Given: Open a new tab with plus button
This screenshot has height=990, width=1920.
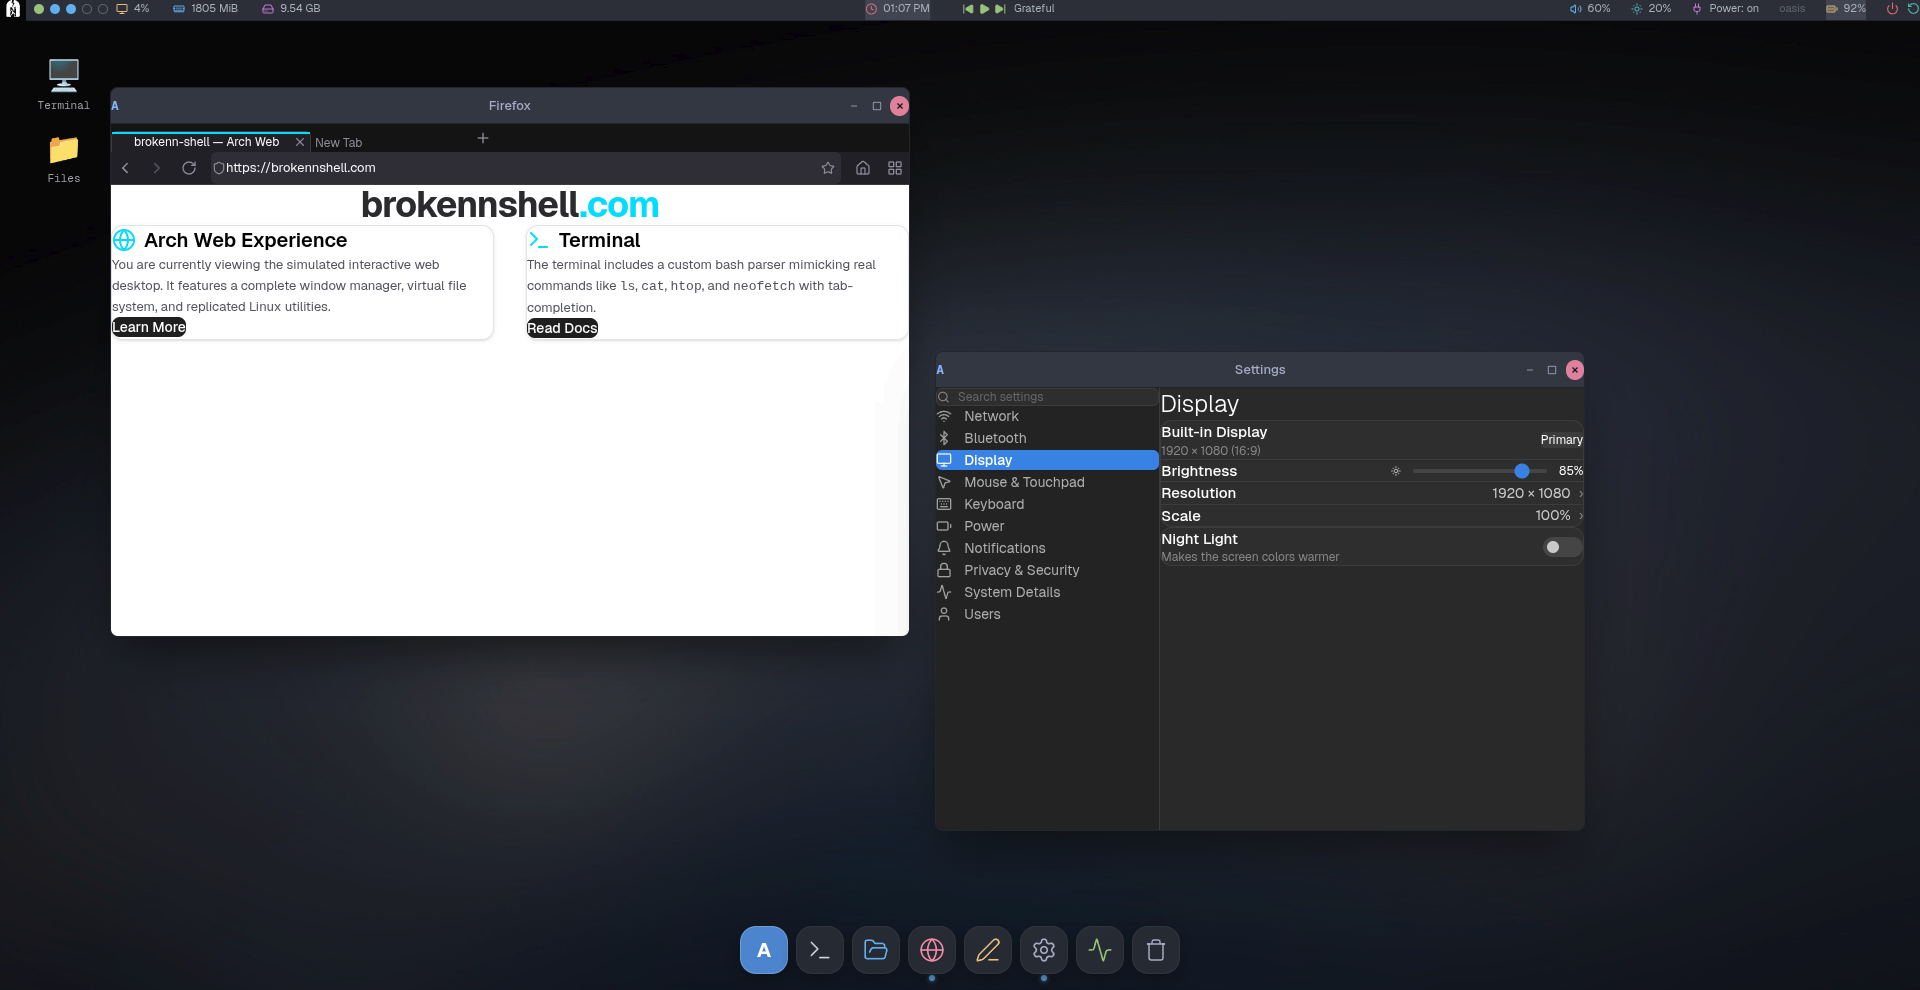Looking at the screenshot, I should 483,138.
